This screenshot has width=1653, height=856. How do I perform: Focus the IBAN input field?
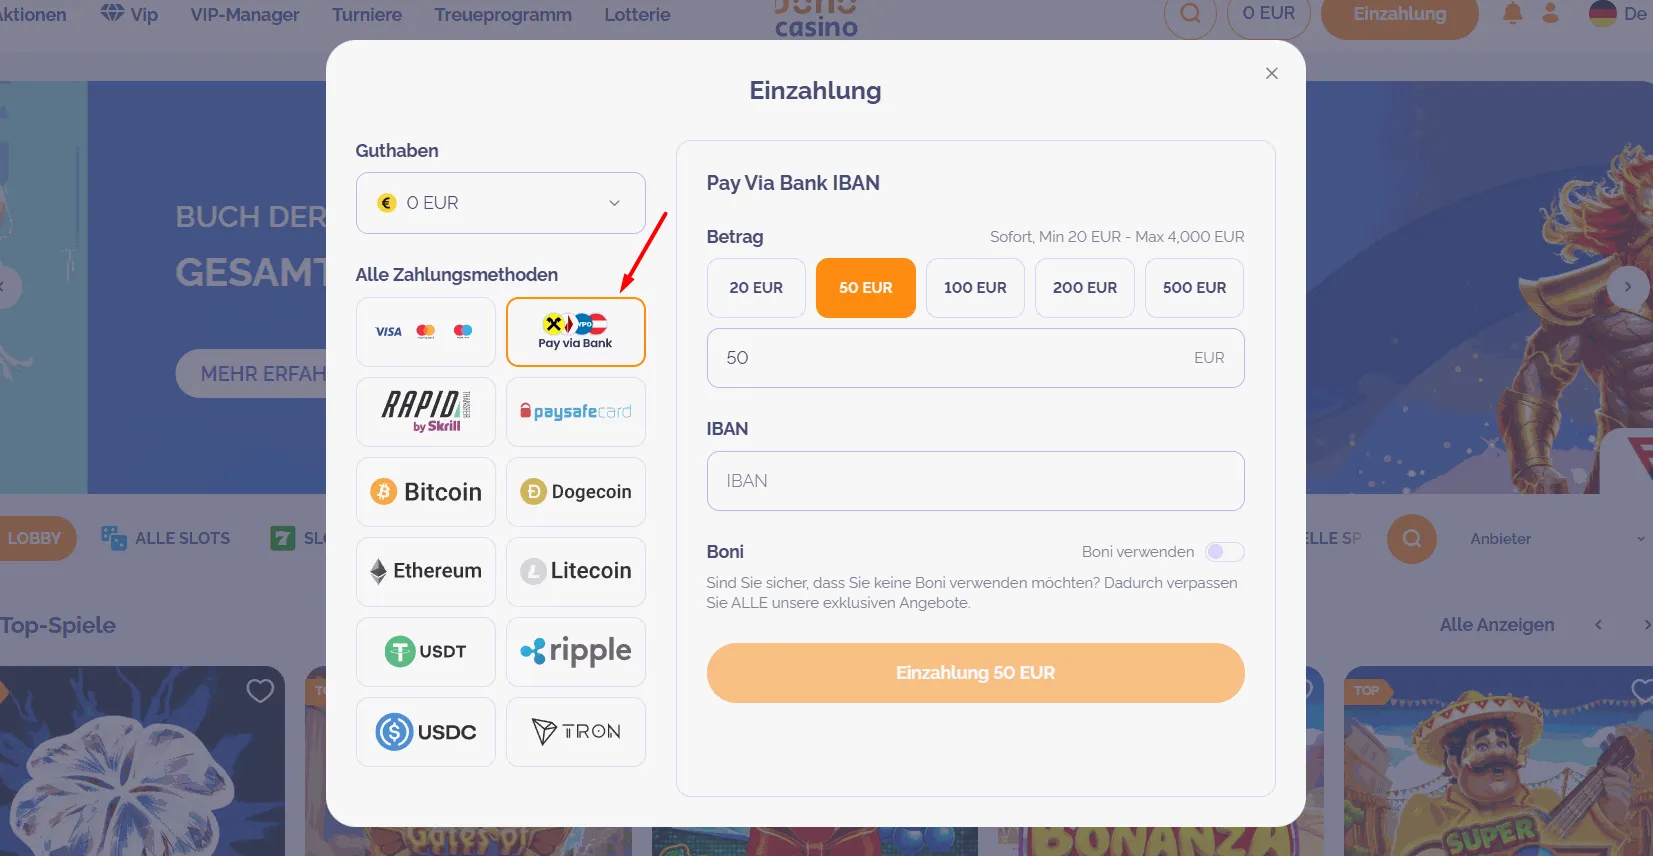975,481
